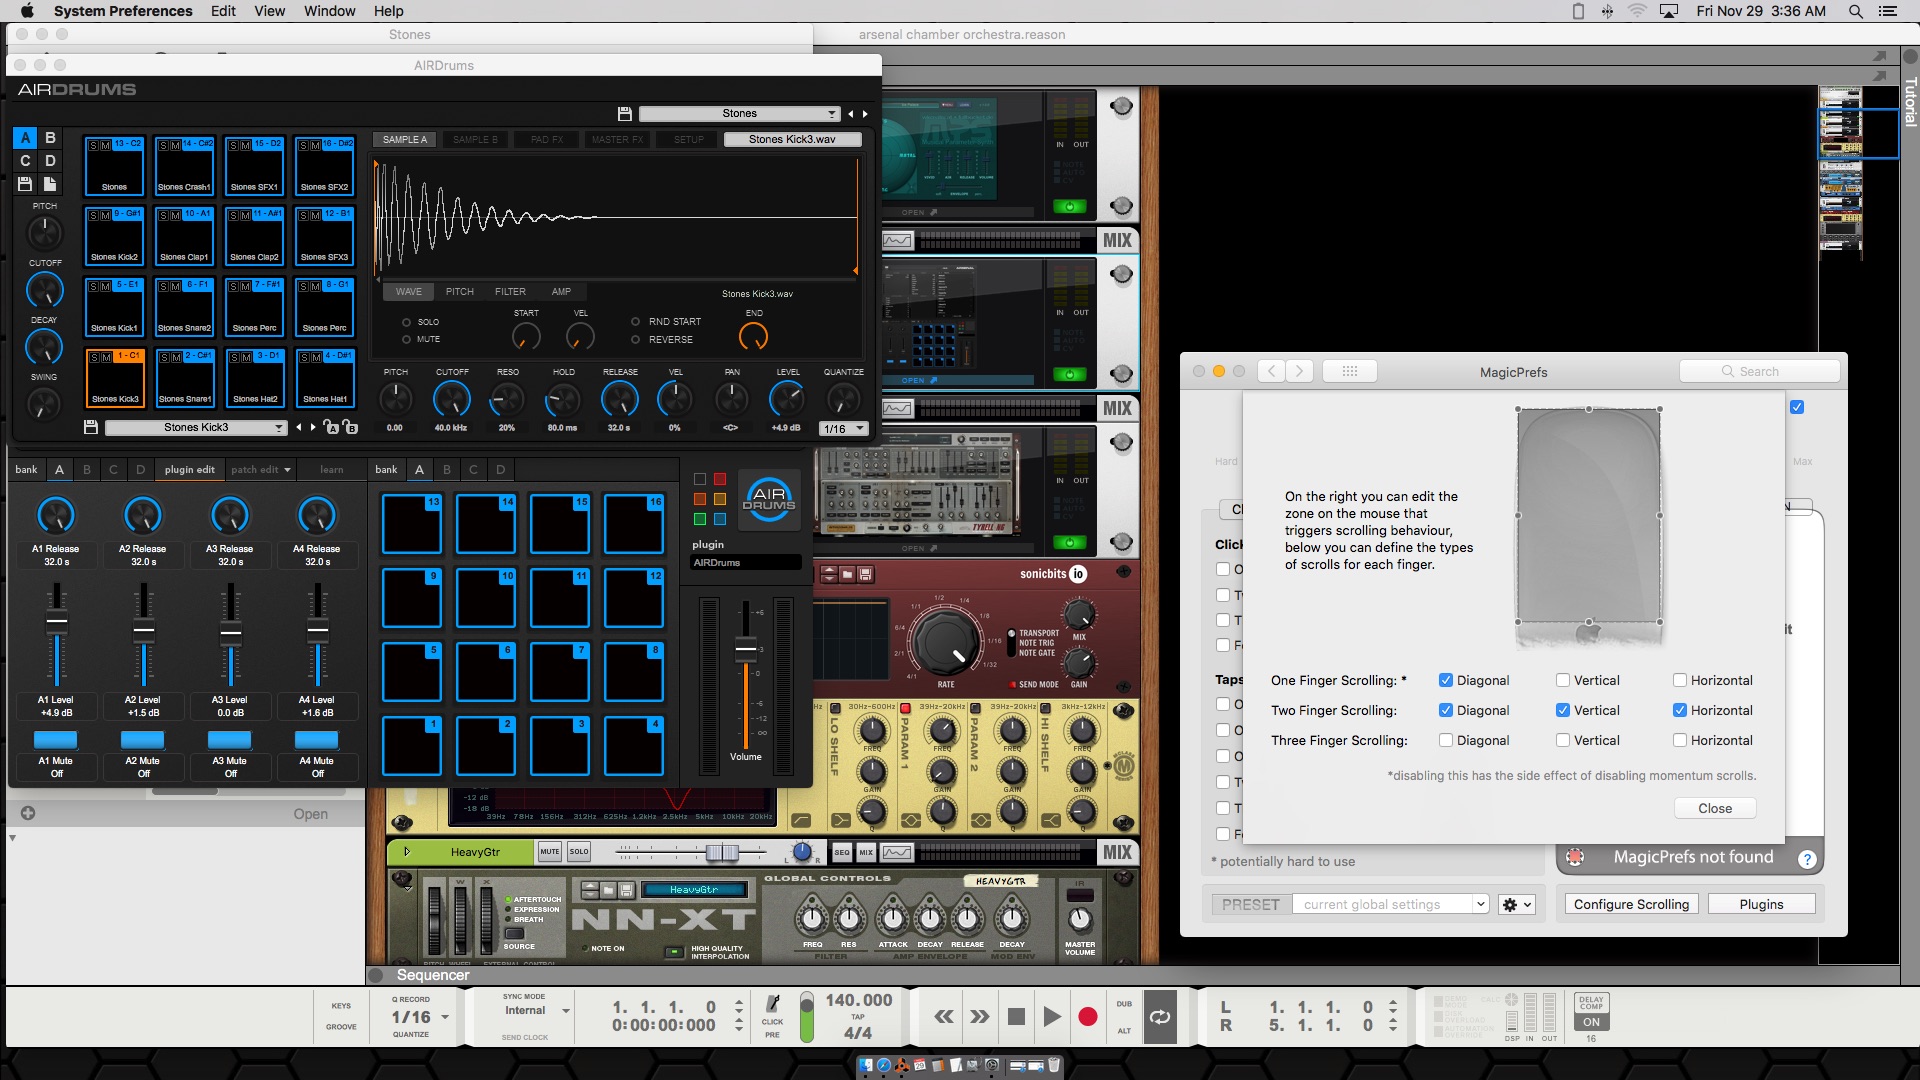Close the scrolling settings sheet
This screenshot has height=1080, width=1920.
[x=1714, y=808]
